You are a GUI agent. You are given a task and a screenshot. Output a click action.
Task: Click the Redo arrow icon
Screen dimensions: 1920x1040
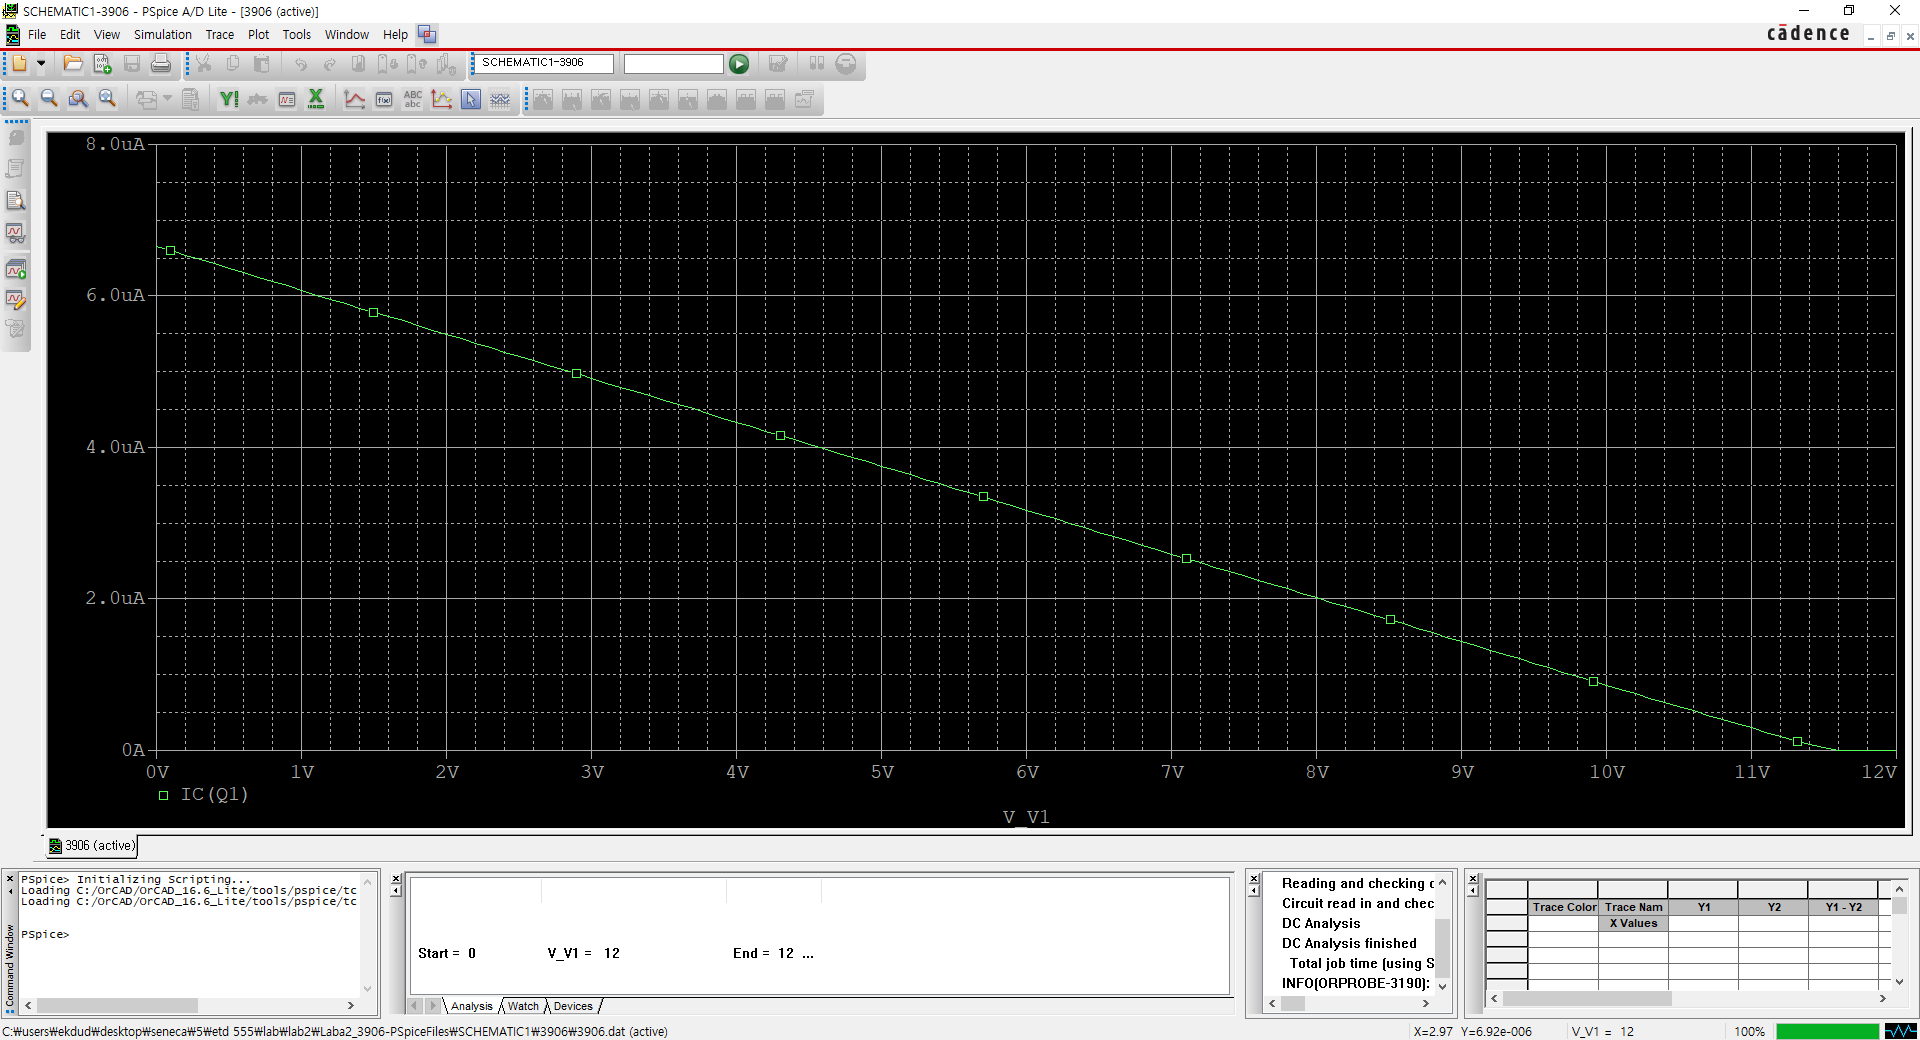point(330,64)
